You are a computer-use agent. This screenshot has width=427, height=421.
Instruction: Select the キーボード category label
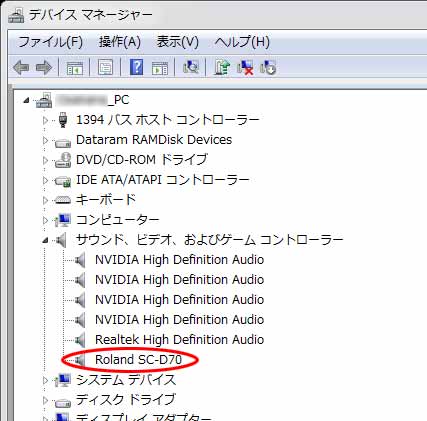point(106,200)
